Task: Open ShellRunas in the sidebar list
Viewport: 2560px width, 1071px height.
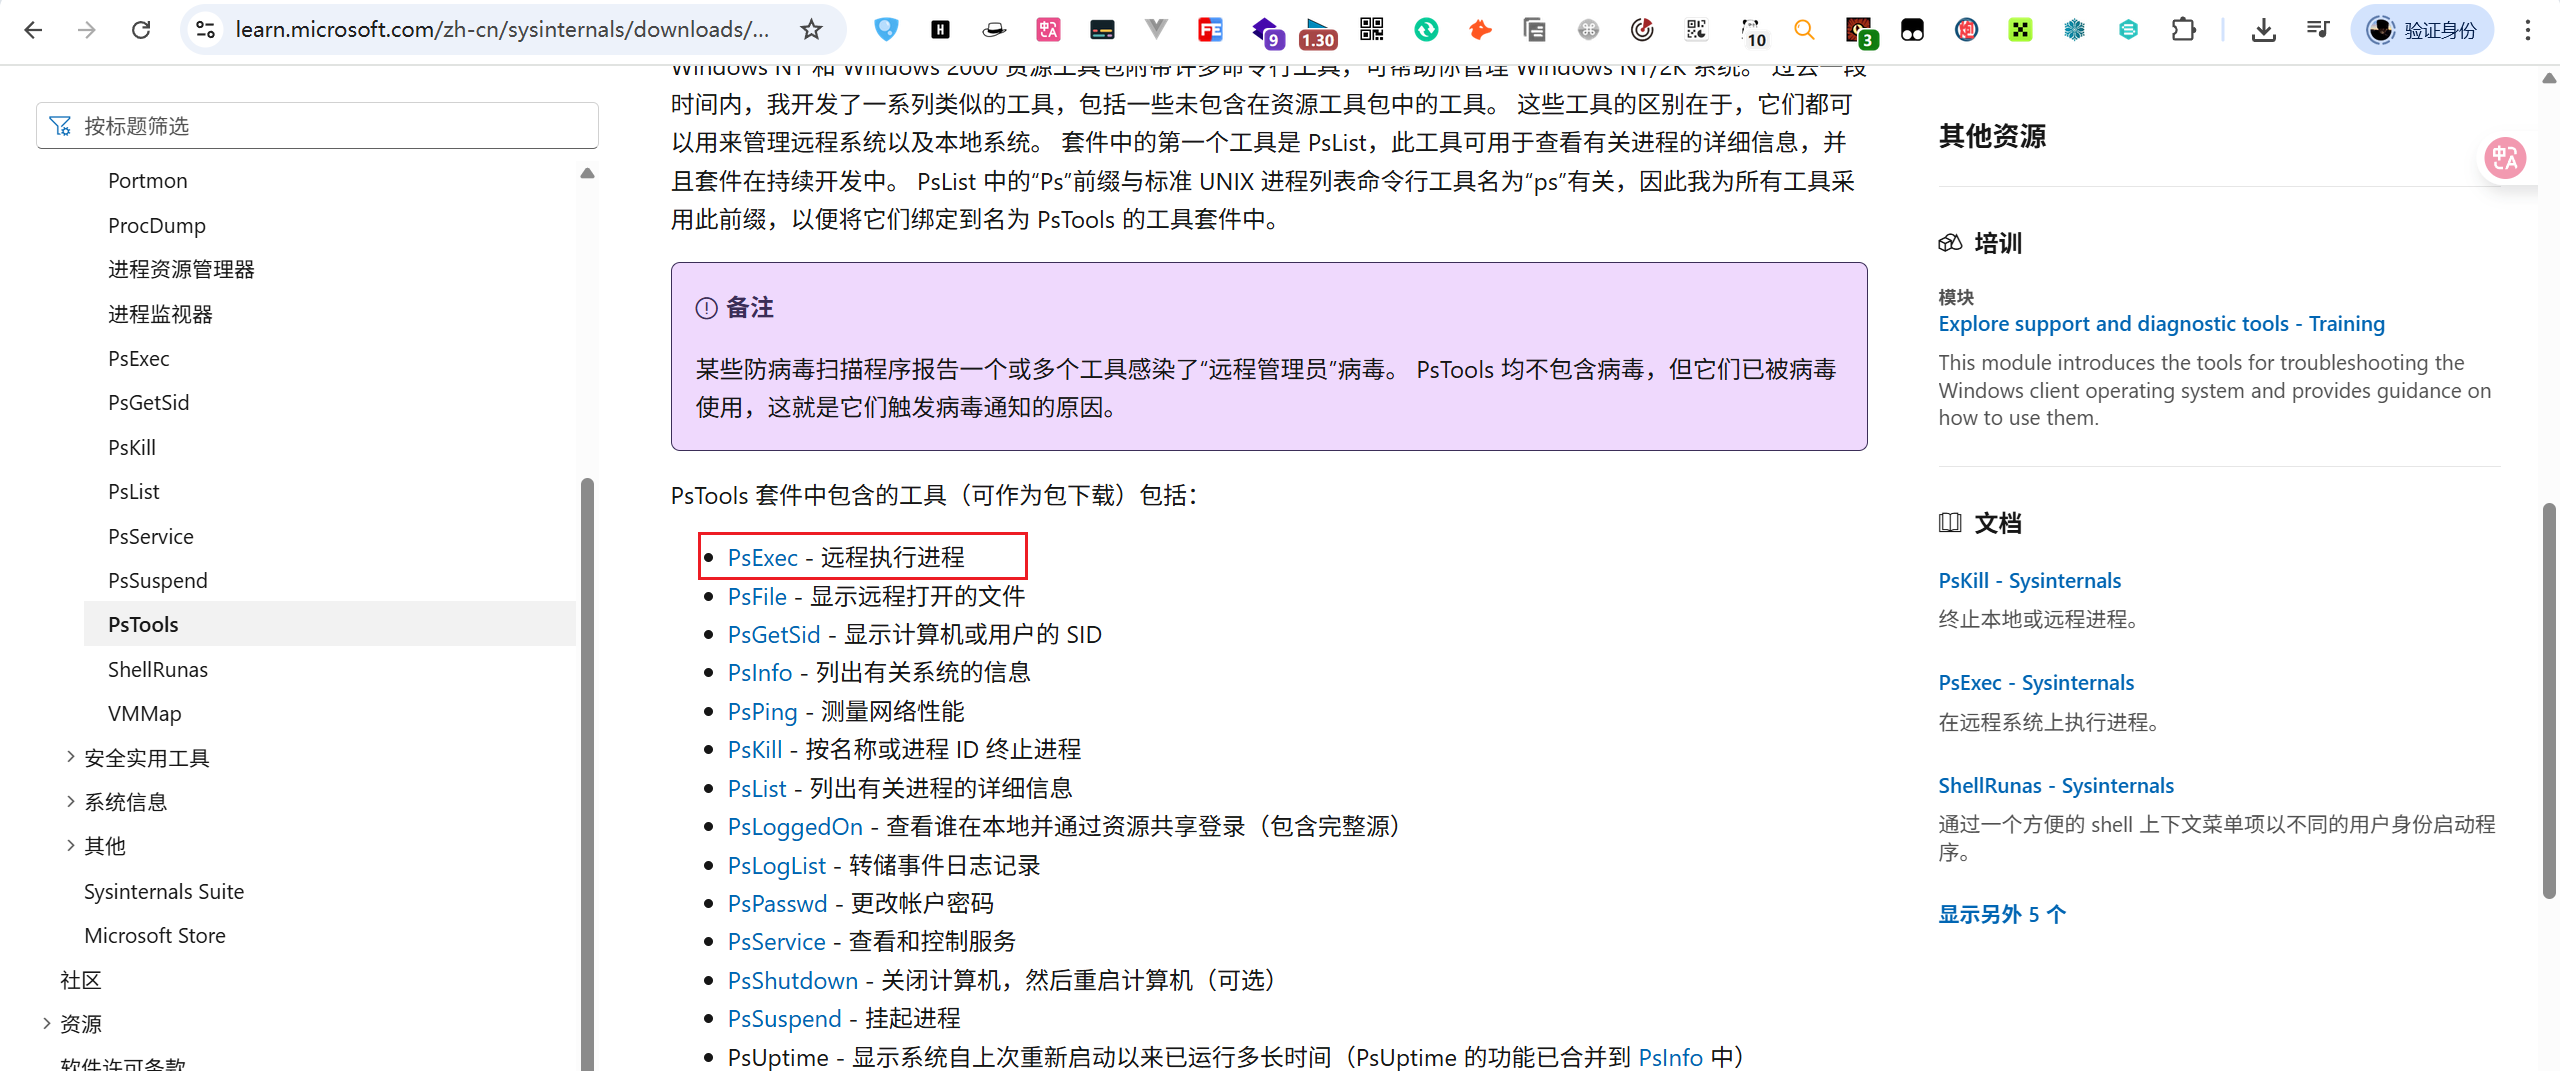Action: 158,669
